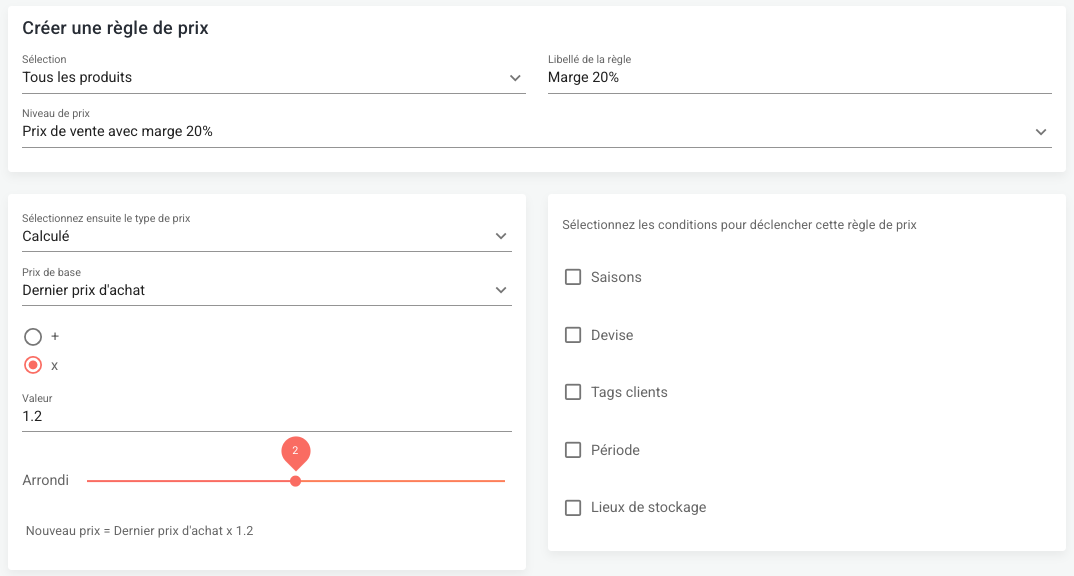Click the Tous les produits selection field
This screenshot has height=576, width=1074.
tap(78, 78)
